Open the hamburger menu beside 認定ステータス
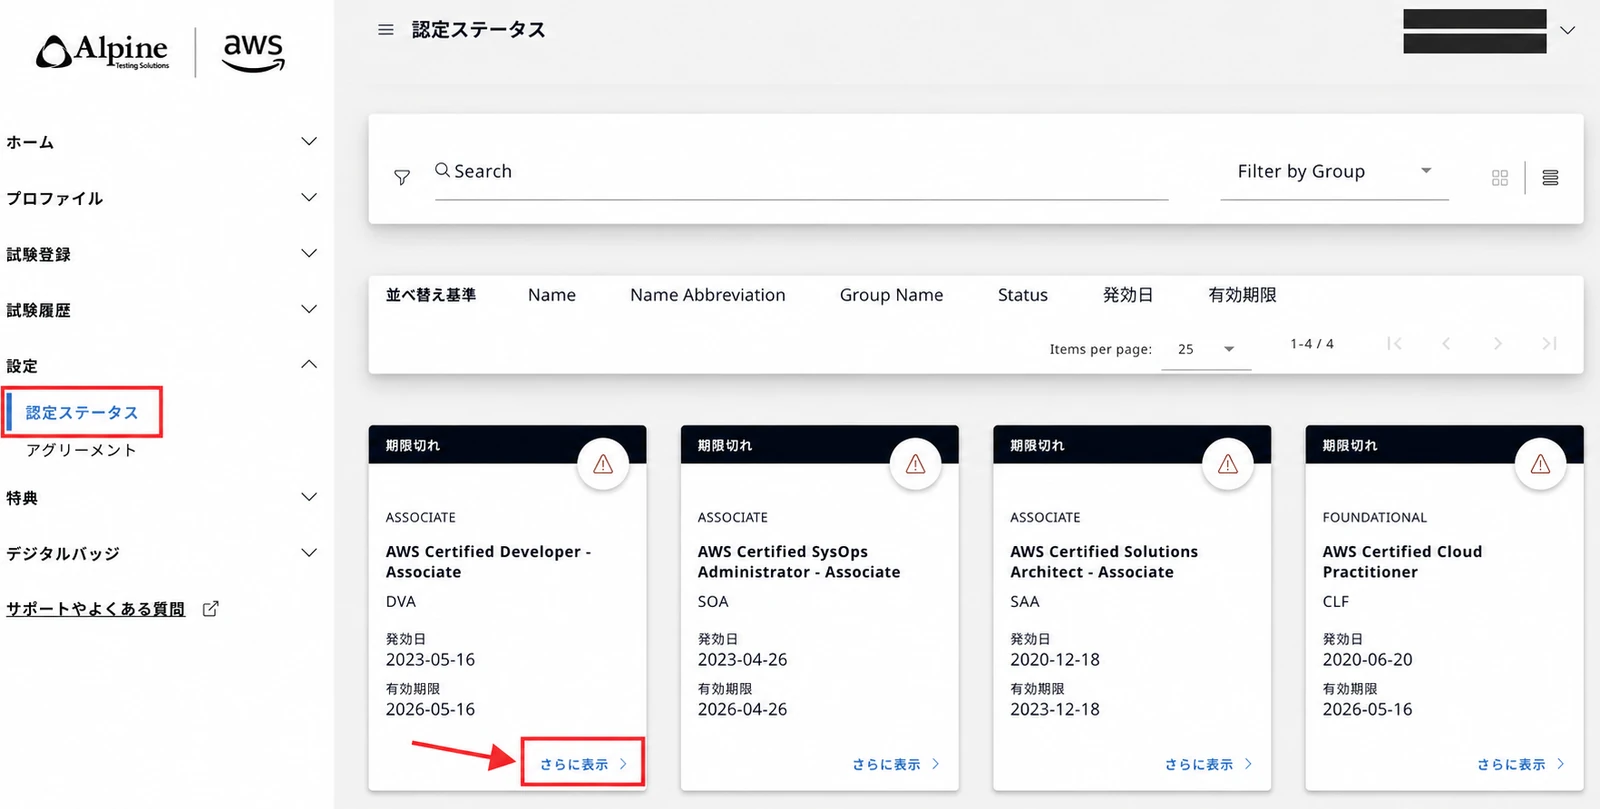Screen dimensions: 1600x809 (385, 30)
